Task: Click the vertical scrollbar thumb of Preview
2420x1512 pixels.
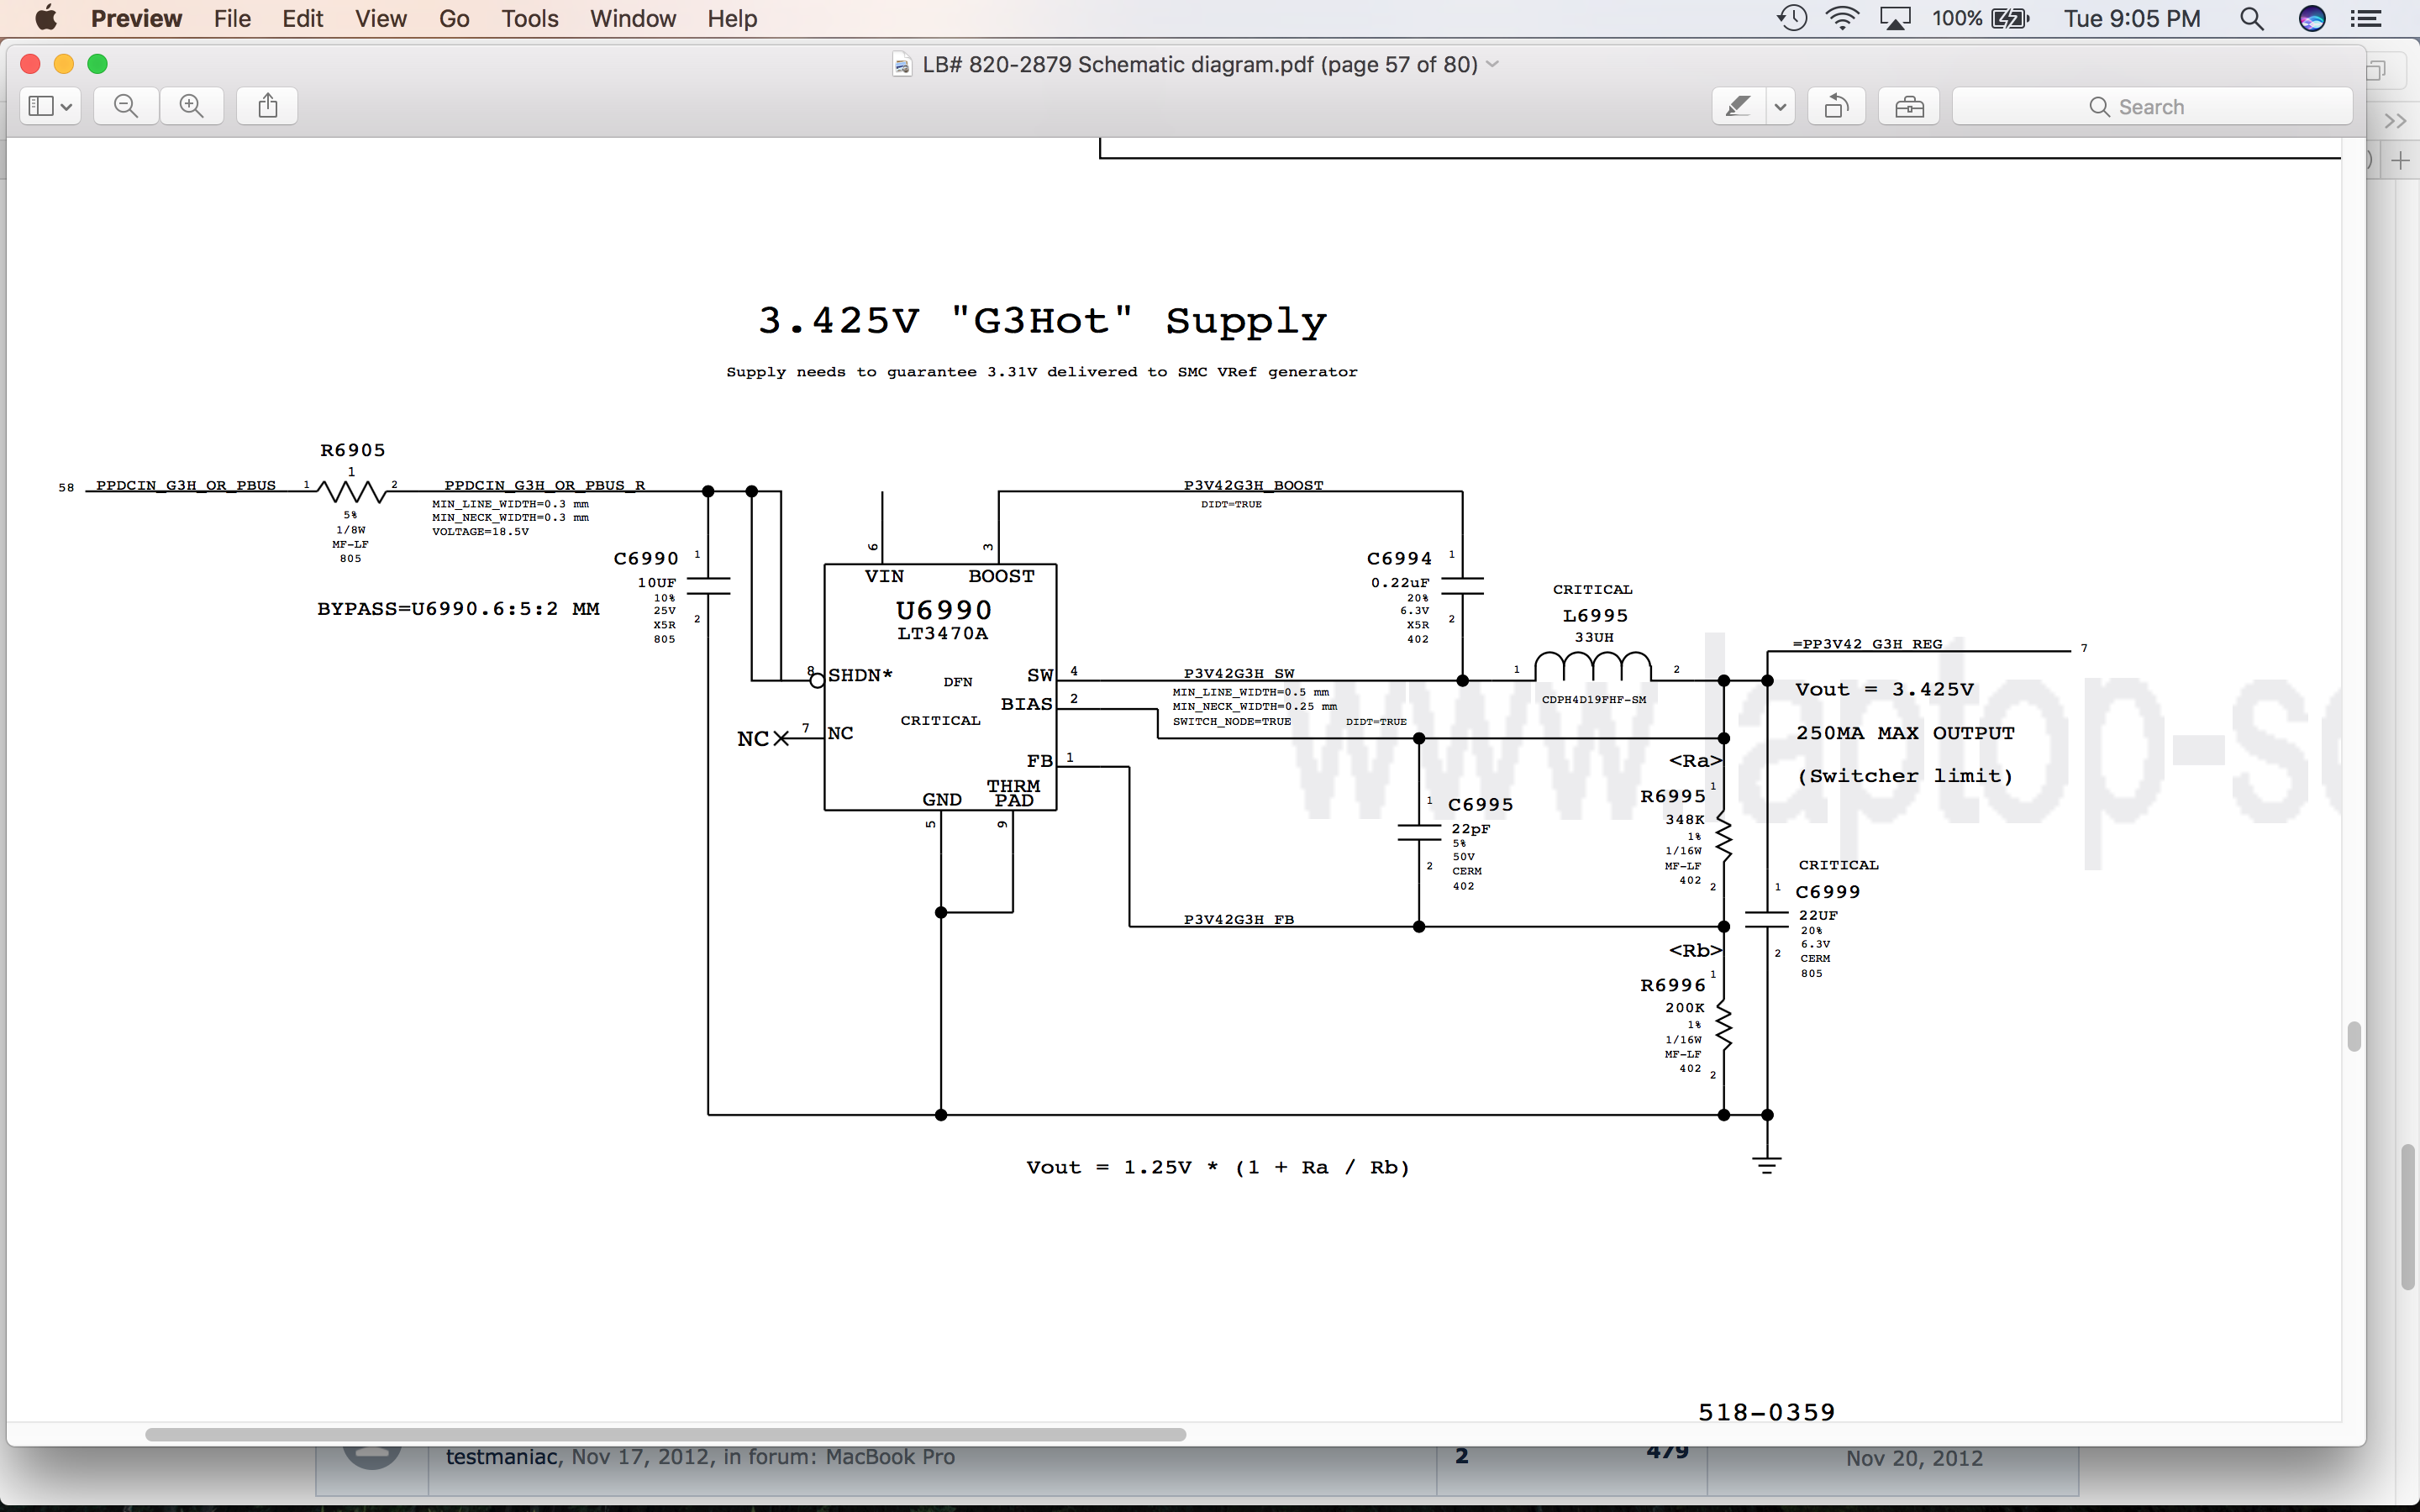Action: [x=2354, y=1036]
